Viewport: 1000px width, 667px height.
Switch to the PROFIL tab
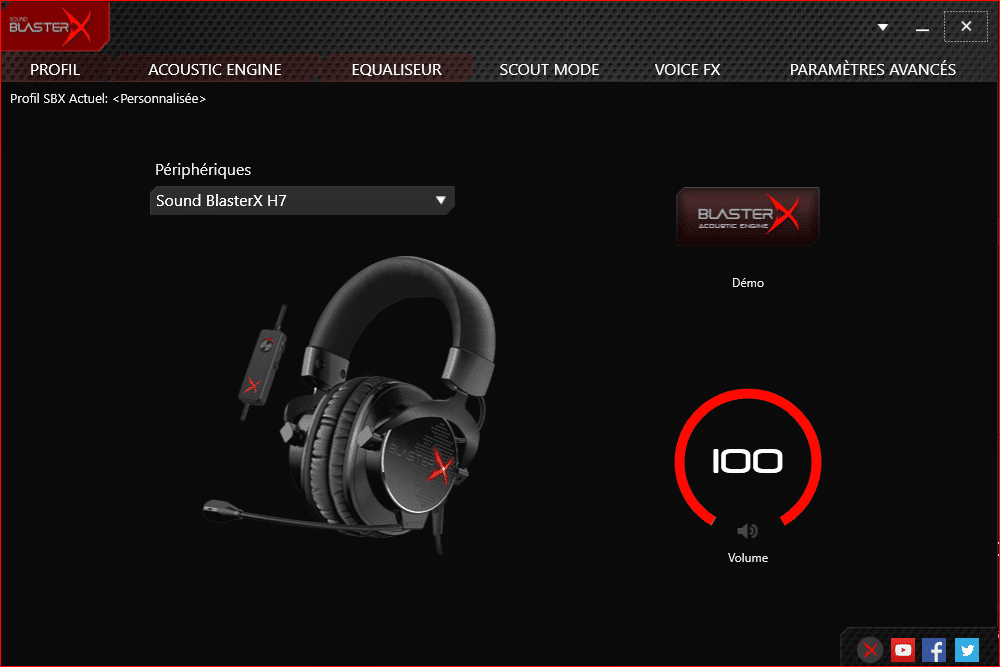pyautogui.click(x=55, y=70)
